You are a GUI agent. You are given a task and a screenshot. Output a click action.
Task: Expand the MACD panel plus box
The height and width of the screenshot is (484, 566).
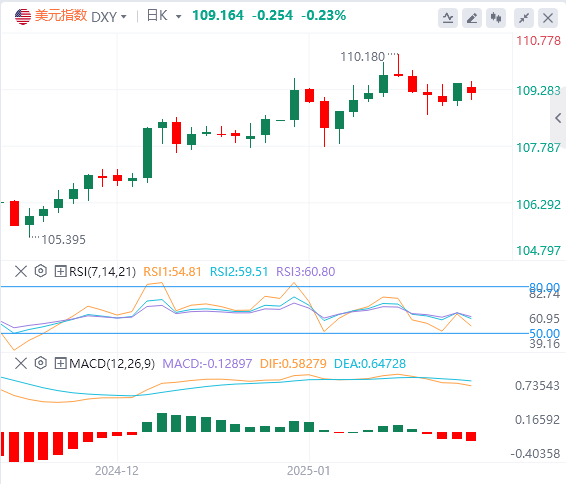(60, 363)
